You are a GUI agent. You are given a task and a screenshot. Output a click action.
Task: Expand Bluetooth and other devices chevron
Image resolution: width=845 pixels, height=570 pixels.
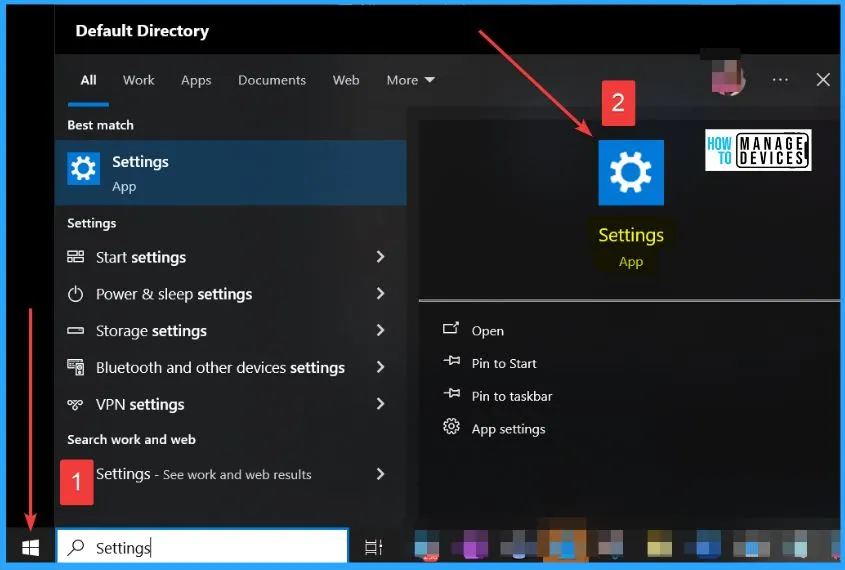380,367
